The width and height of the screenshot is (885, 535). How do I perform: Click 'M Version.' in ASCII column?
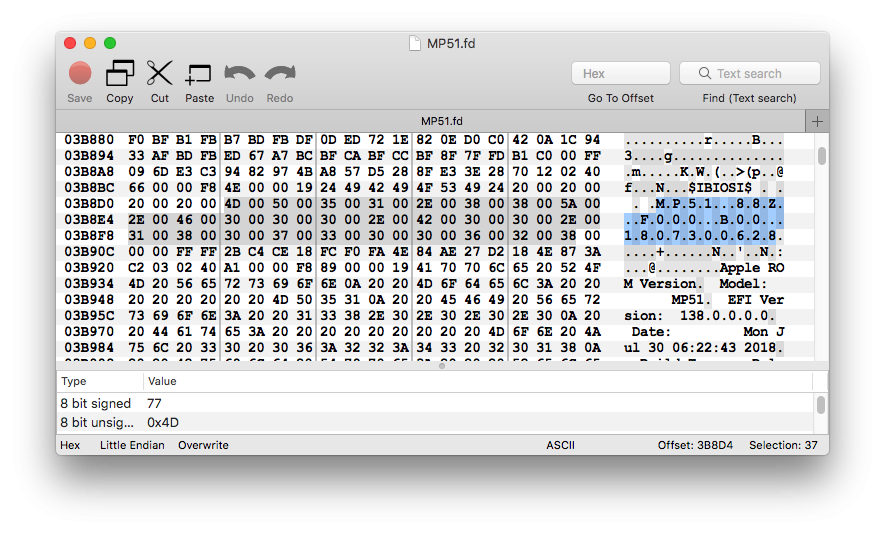(x=664, y=284)
